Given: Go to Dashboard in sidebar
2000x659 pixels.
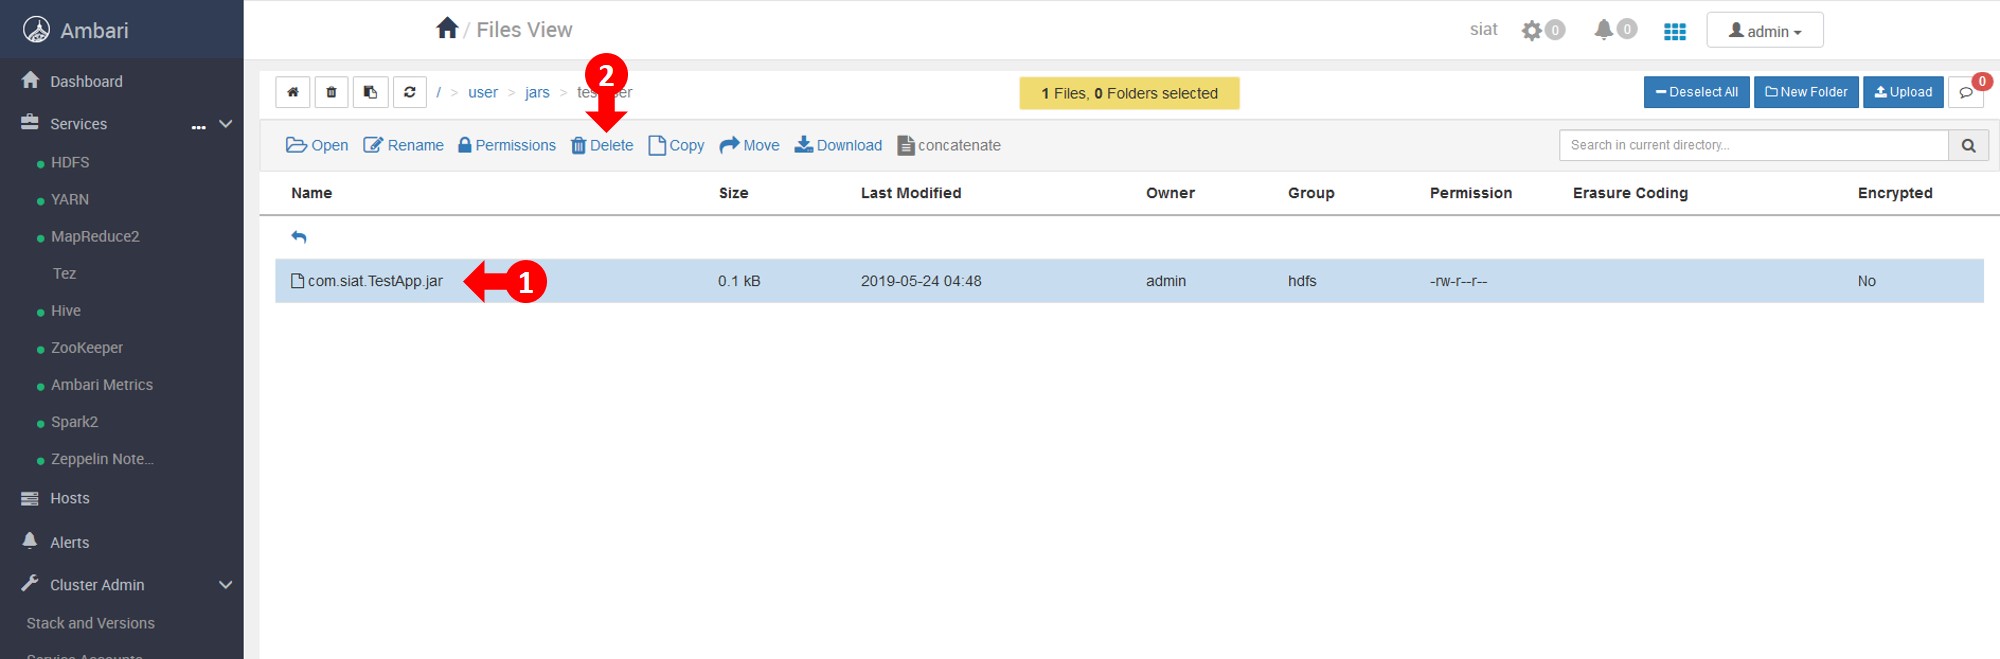Looking at the screenshot, I should coord(86,82).
